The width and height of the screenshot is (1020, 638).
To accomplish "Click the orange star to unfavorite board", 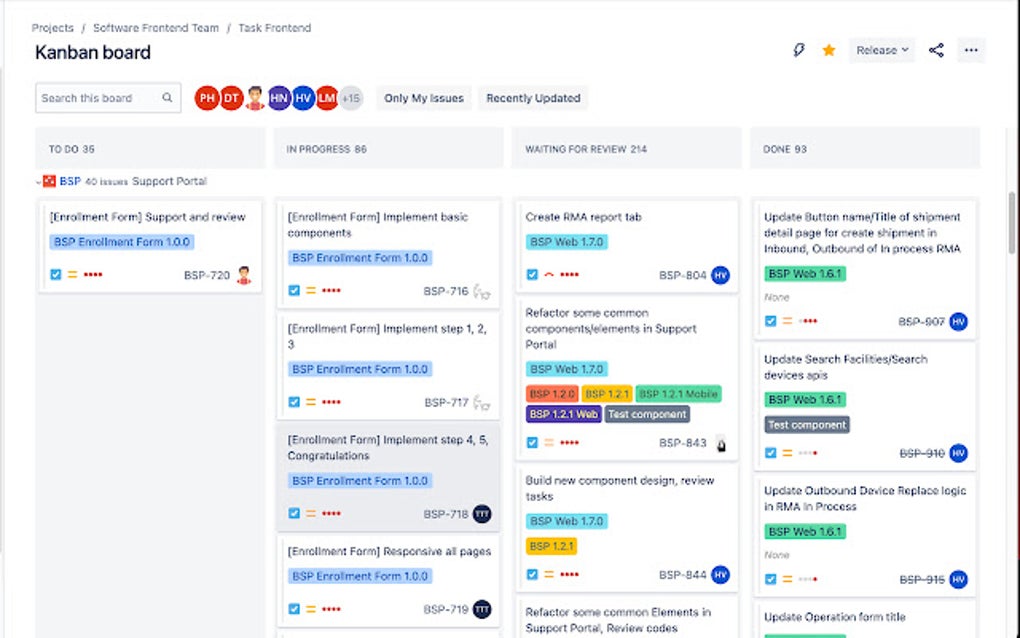I will pyautogui.click(x=828, y=50).
